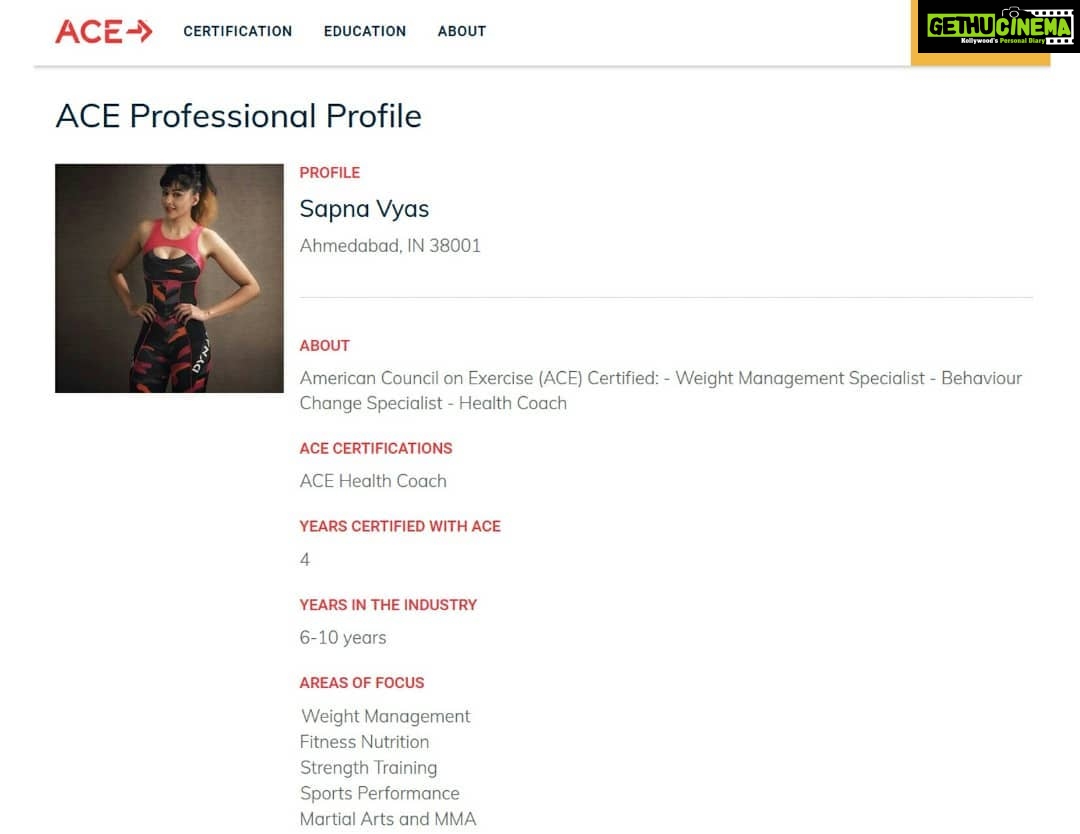The image size is (1080, 834).
Task: Click the Sapna Vyas profile photo
Action: [x=169, y=278]
